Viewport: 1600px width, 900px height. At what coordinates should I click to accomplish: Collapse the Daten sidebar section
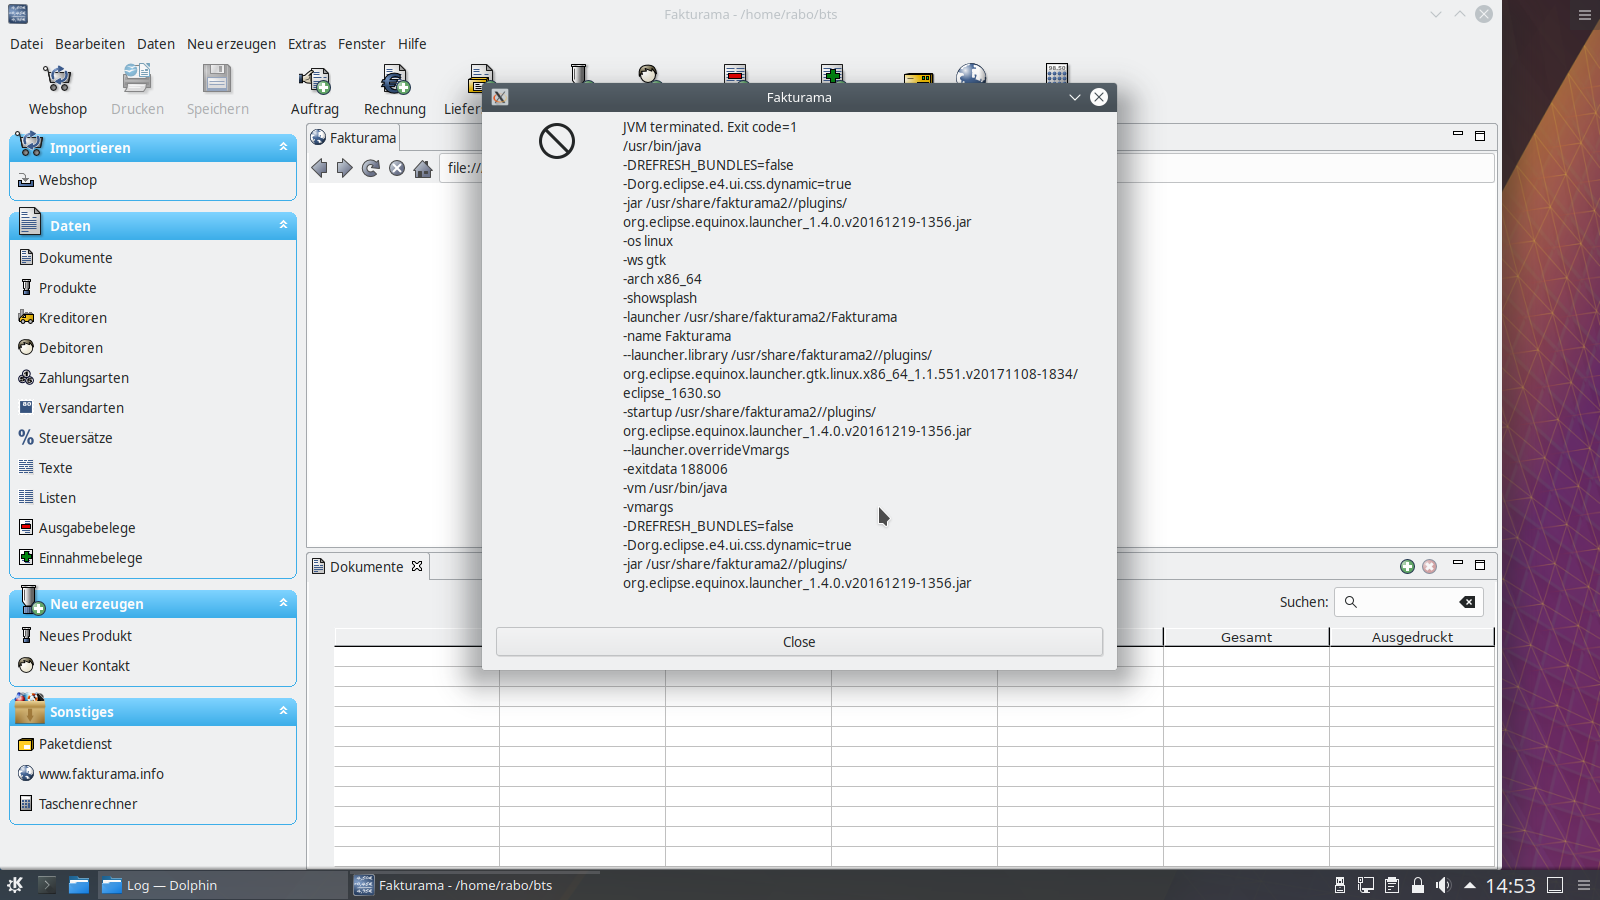(x=284, y=225)
